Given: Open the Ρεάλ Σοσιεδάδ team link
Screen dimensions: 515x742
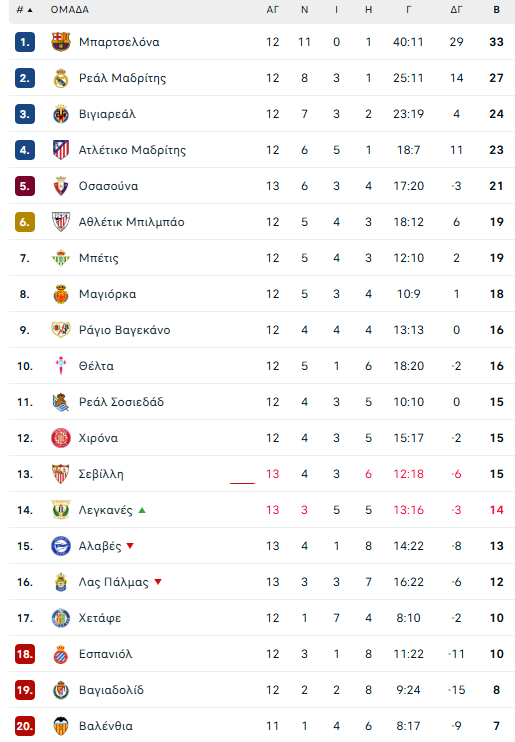Looking at the screenshot, I should pos(121,402).
